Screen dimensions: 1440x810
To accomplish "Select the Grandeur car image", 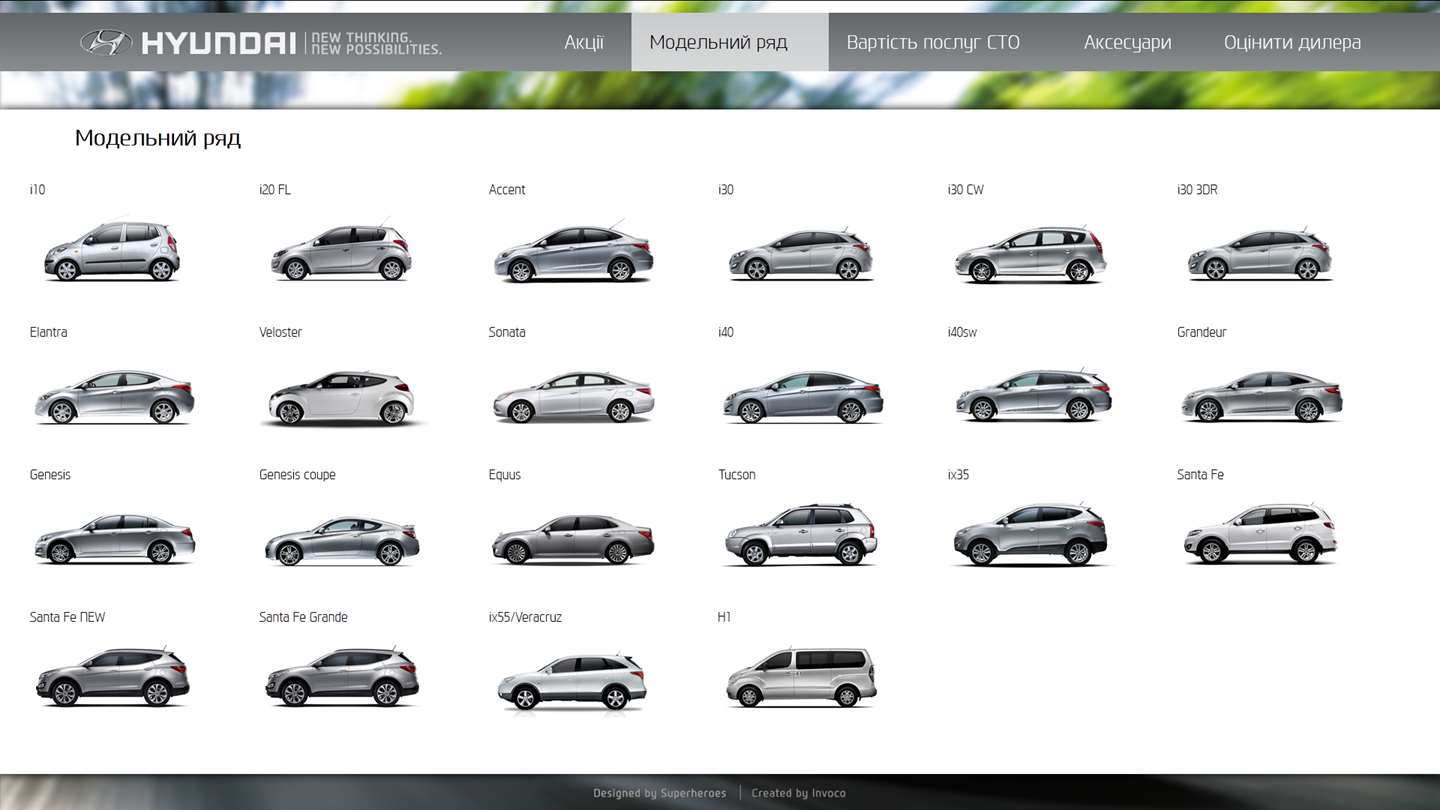I will pos(1262,396).
